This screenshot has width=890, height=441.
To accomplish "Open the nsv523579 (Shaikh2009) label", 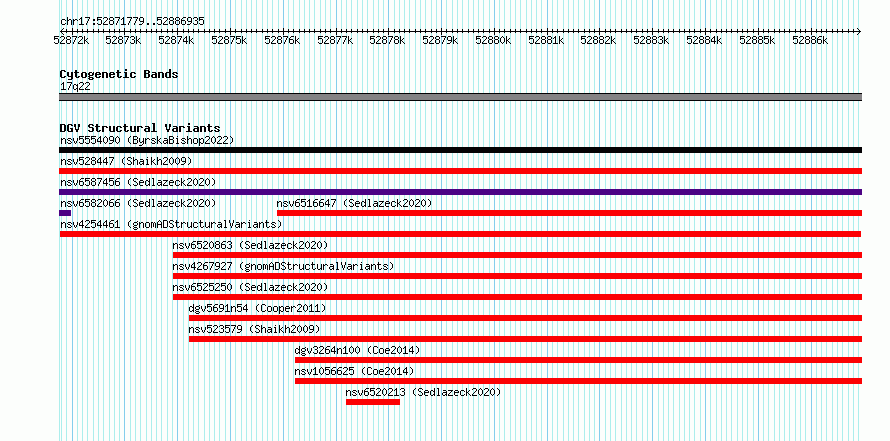I will point(254,329).
